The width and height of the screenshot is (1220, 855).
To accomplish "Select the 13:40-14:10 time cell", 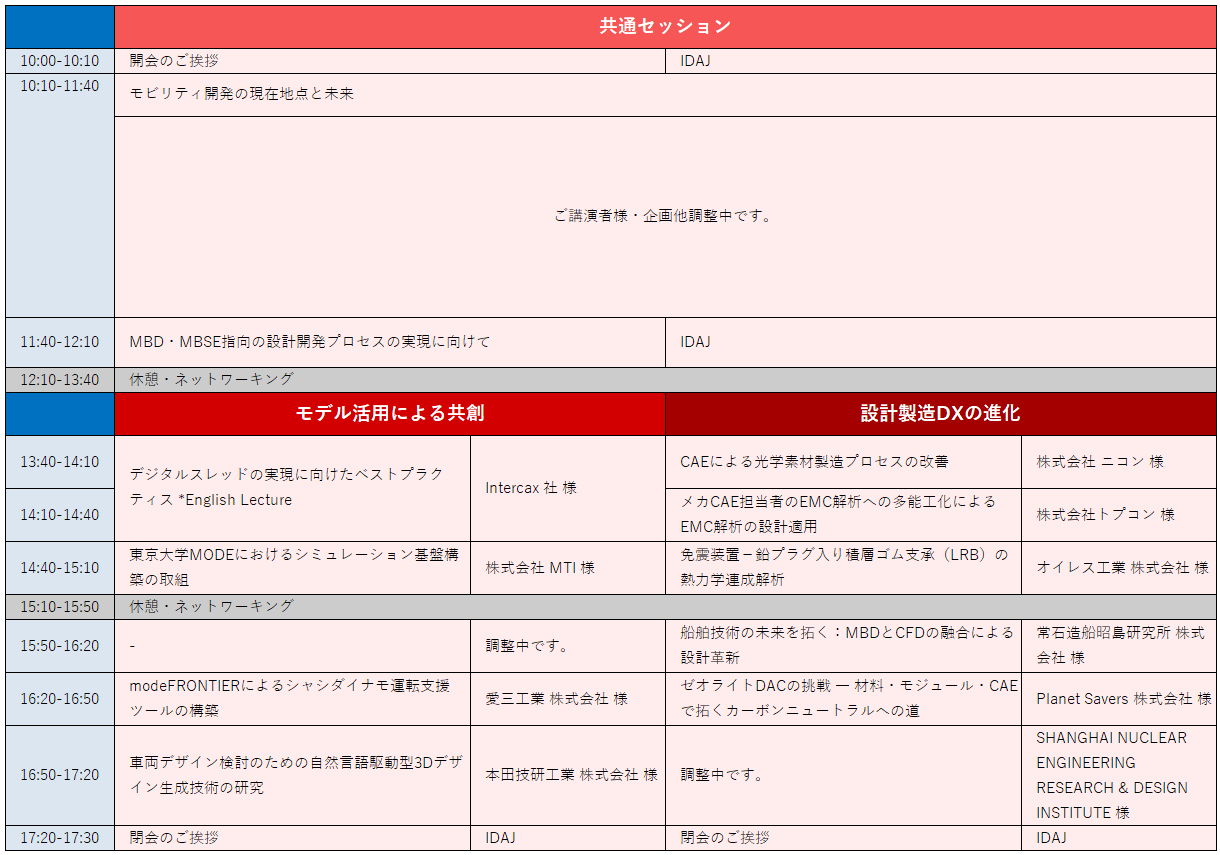I will [x=60, y=462].
